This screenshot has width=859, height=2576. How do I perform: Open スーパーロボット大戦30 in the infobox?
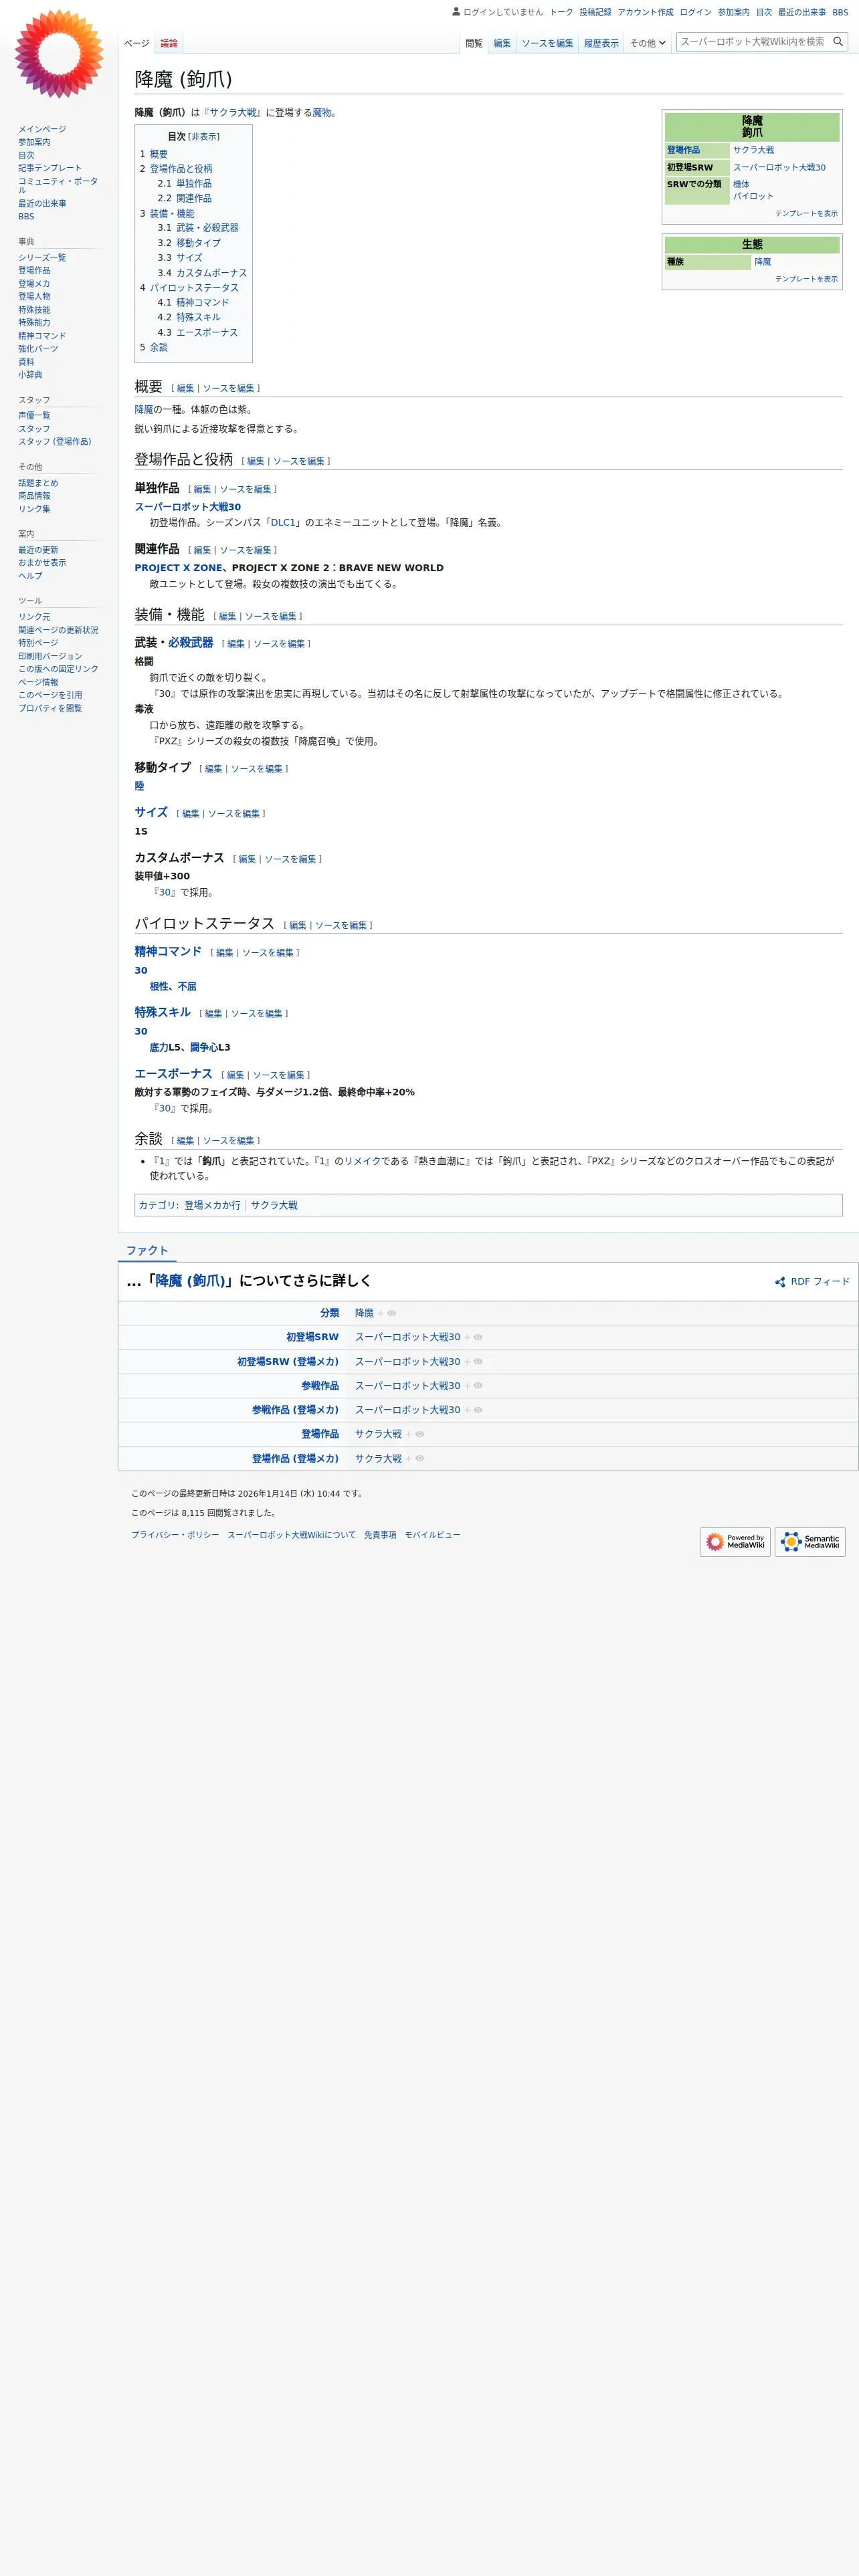coord(779,168)
